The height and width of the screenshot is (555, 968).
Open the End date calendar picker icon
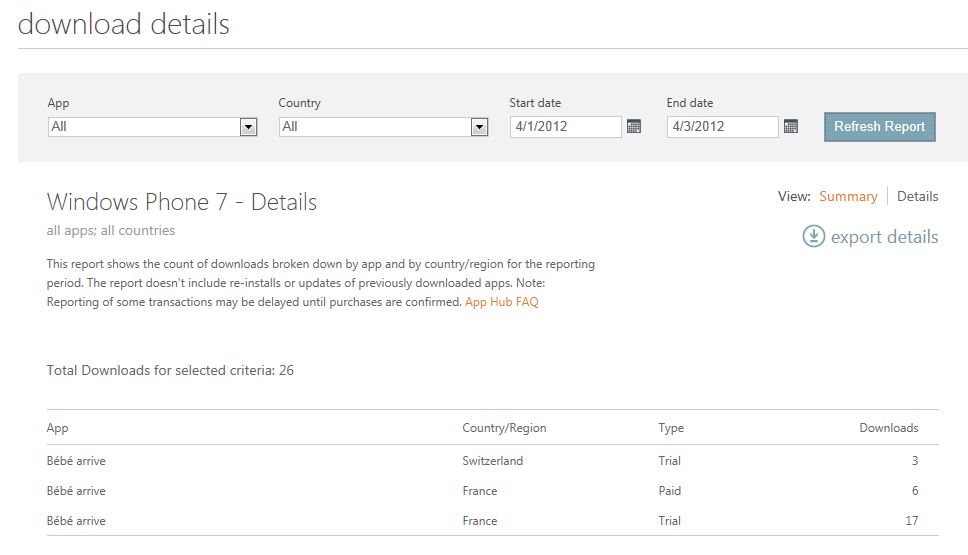click(791, 127)
